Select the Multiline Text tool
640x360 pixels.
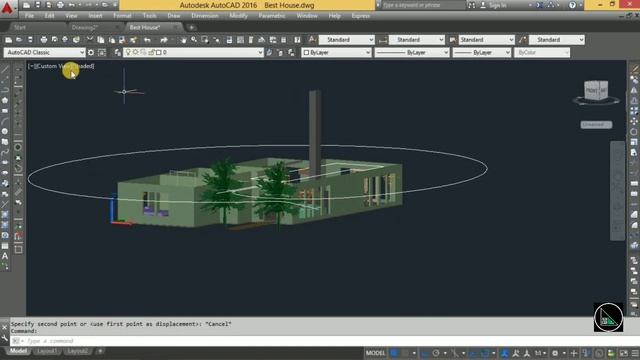point(5,256)
